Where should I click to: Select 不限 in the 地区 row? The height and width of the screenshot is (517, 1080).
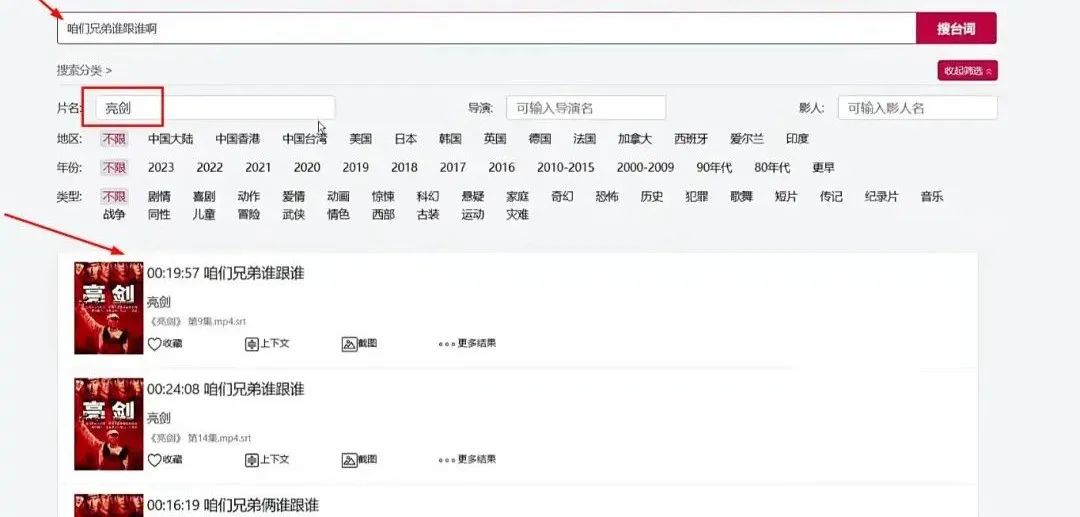coord(114,138)
